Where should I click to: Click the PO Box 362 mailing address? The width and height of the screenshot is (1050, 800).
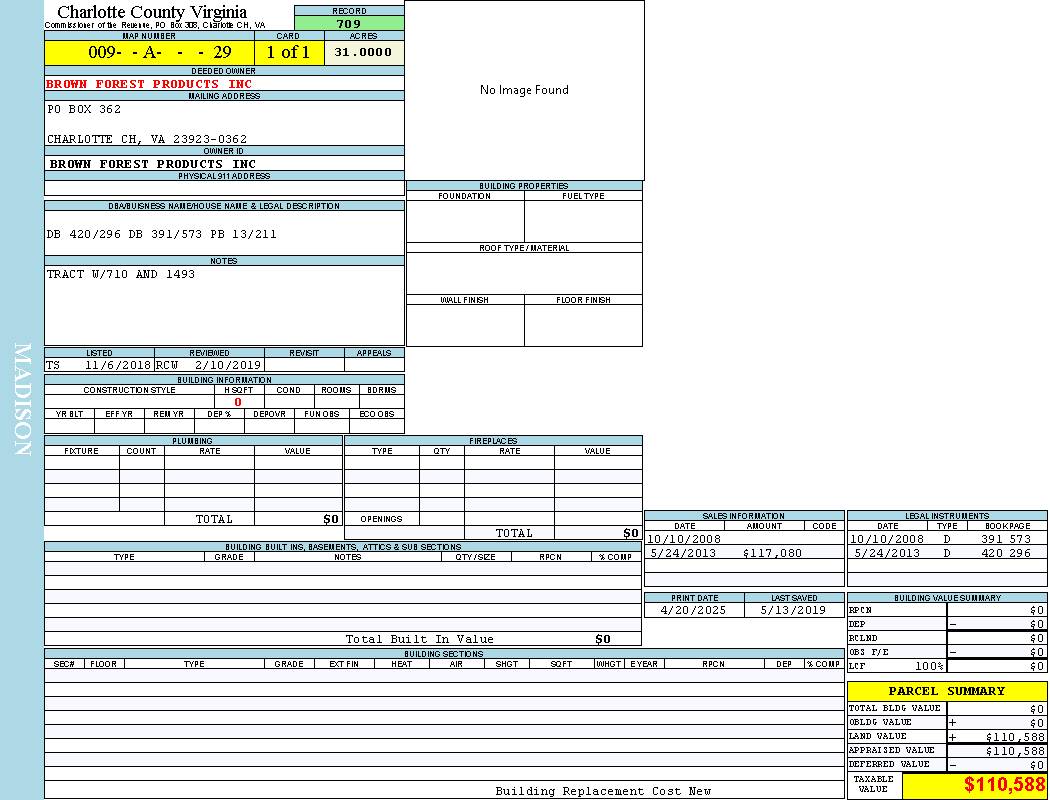[84, 109]
